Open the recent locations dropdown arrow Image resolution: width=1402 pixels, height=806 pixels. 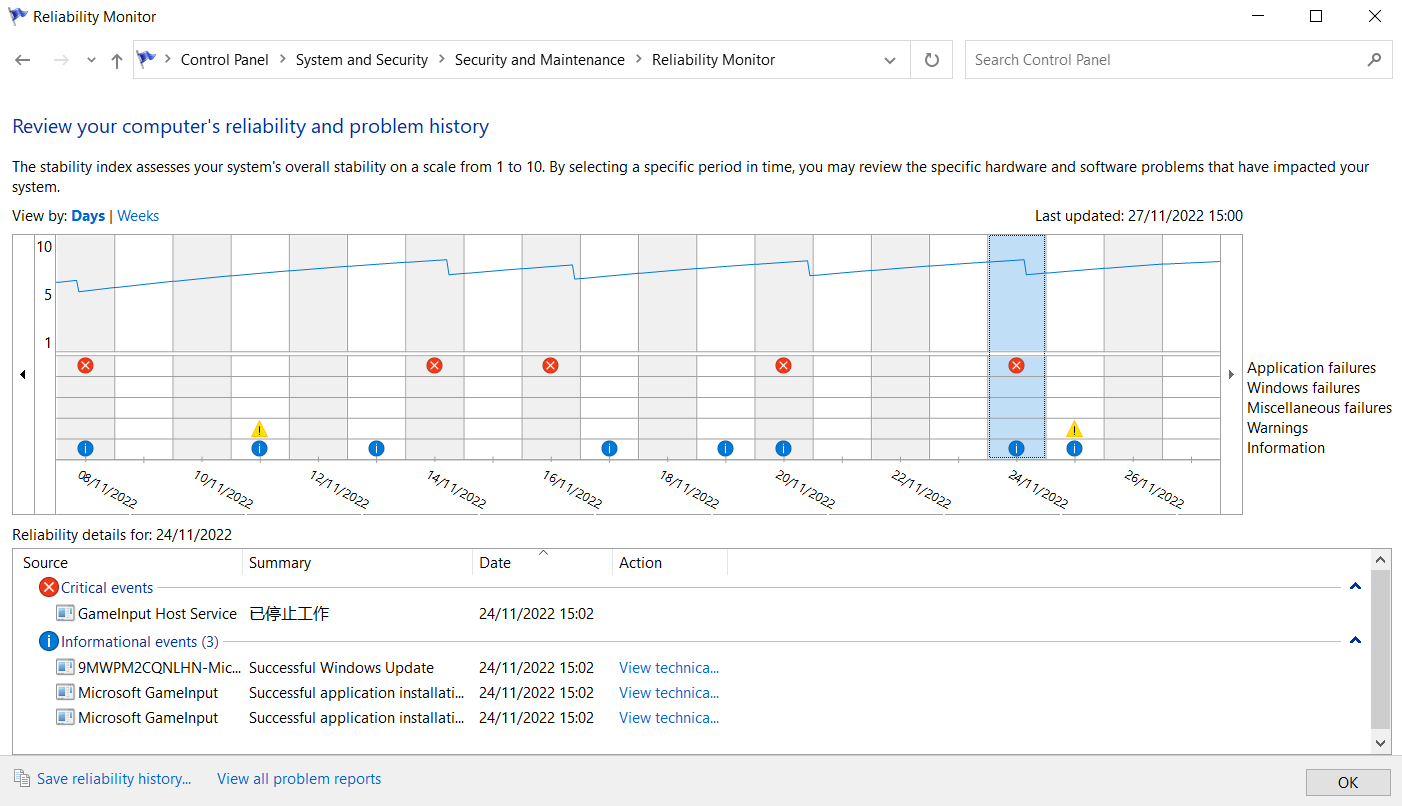(91, 61)
